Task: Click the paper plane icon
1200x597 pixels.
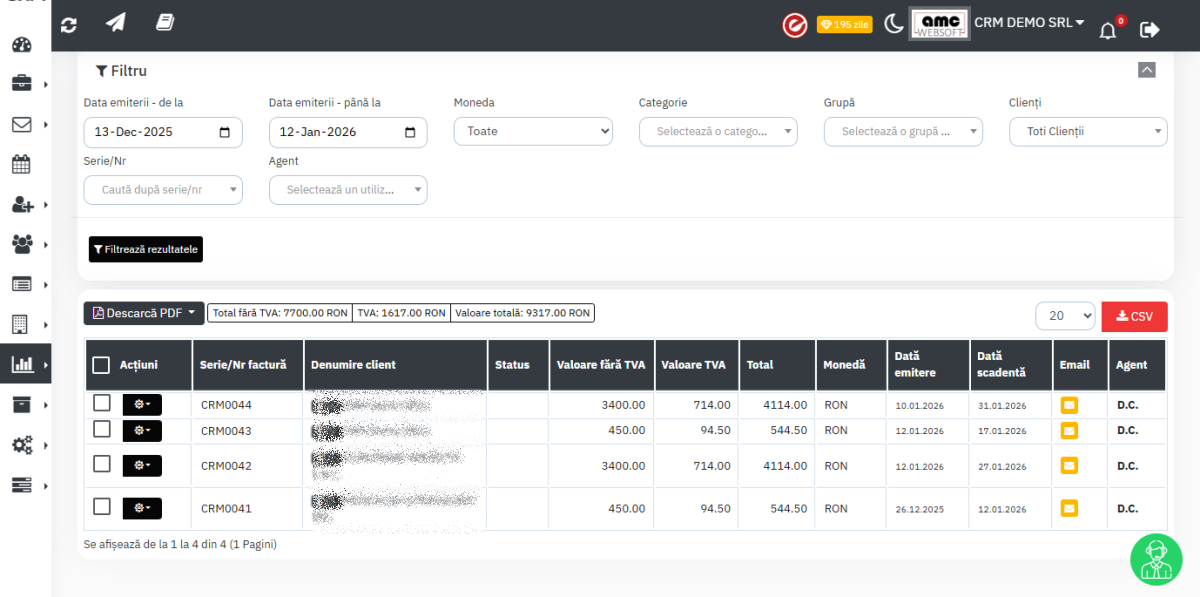Action: tap(116, 24)
